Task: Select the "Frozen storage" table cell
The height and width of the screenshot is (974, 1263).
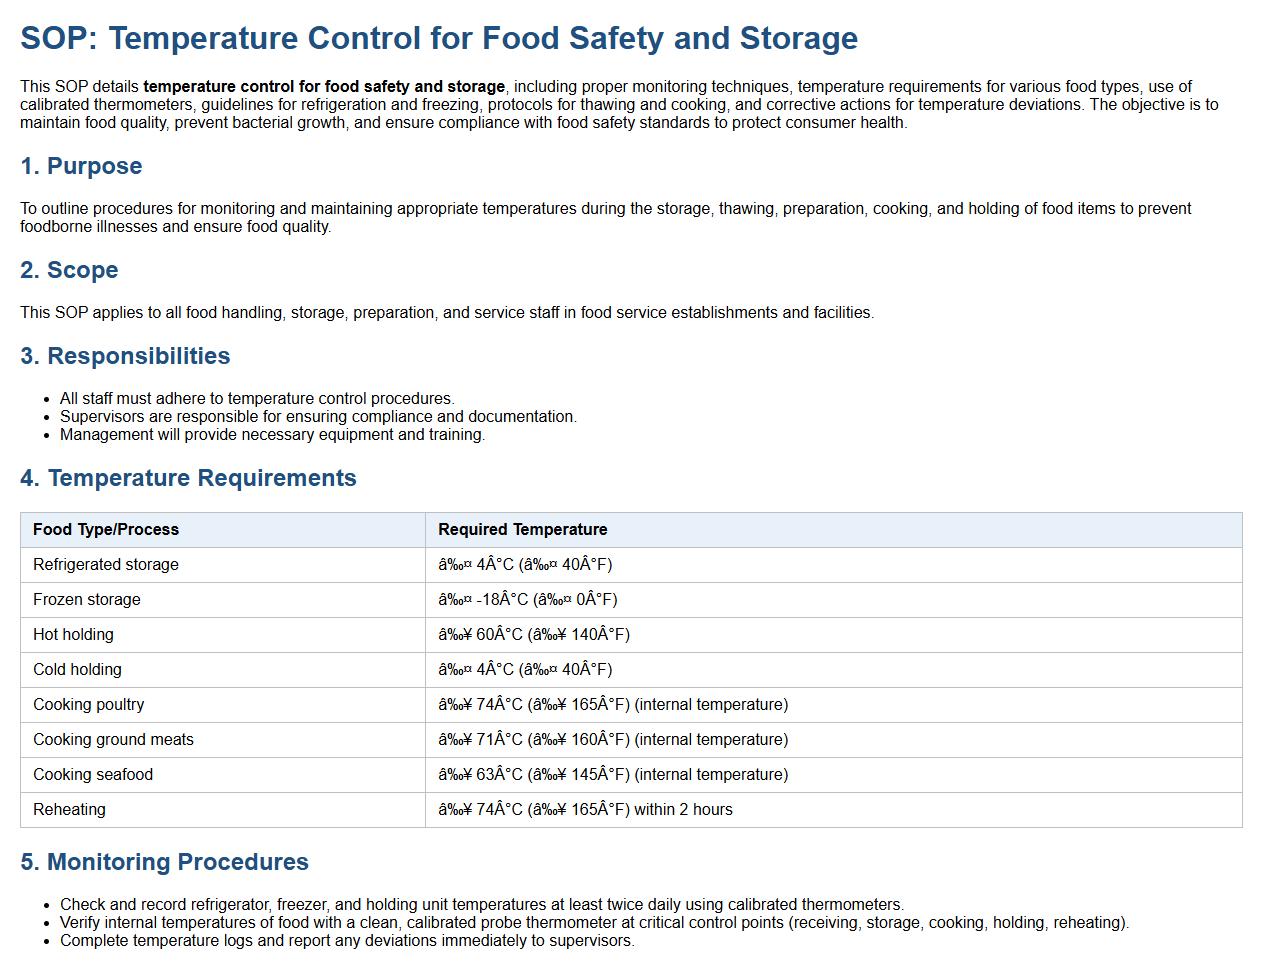Action: pos(87,600)
